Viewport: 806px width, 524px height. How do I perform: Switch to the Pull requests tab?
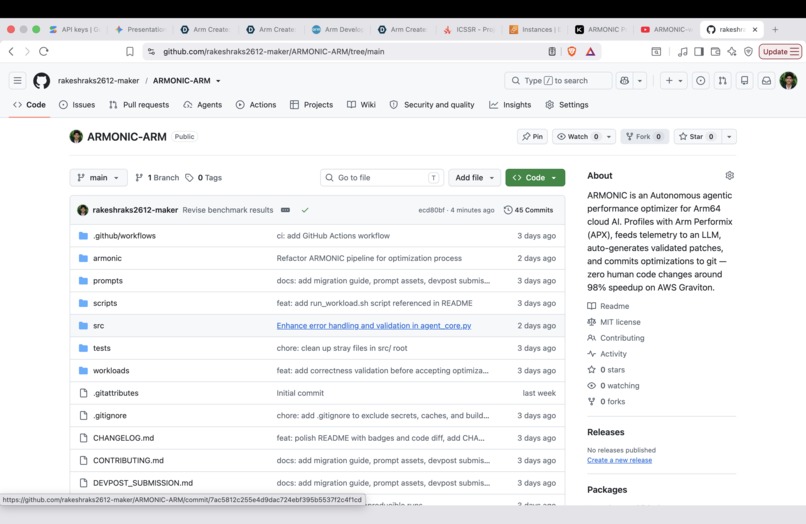click(139, 104)
